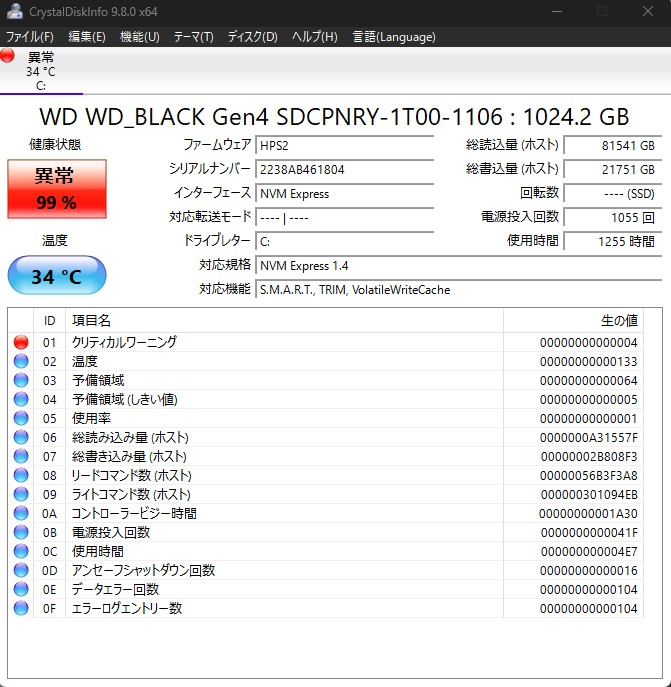Select the クリティカルワーニング row name
This screenshot has width=671, height=687.
(124, 342)
